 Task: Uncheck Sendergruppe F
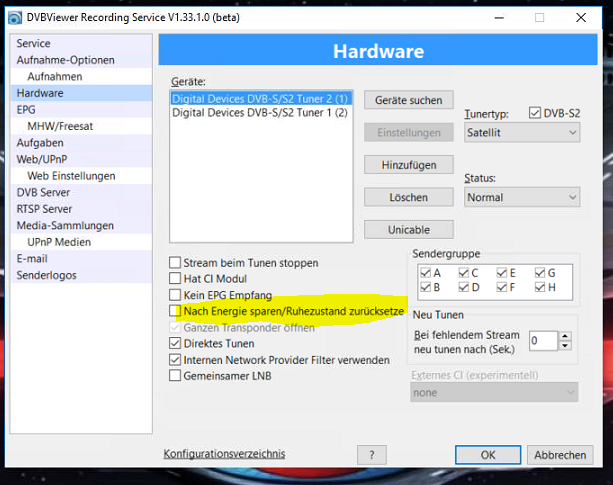click(502, 287)
